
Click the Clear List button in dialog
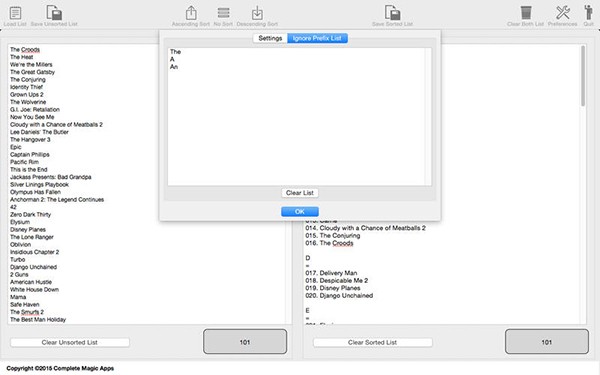pyautogui.click(x=300, y=193)
